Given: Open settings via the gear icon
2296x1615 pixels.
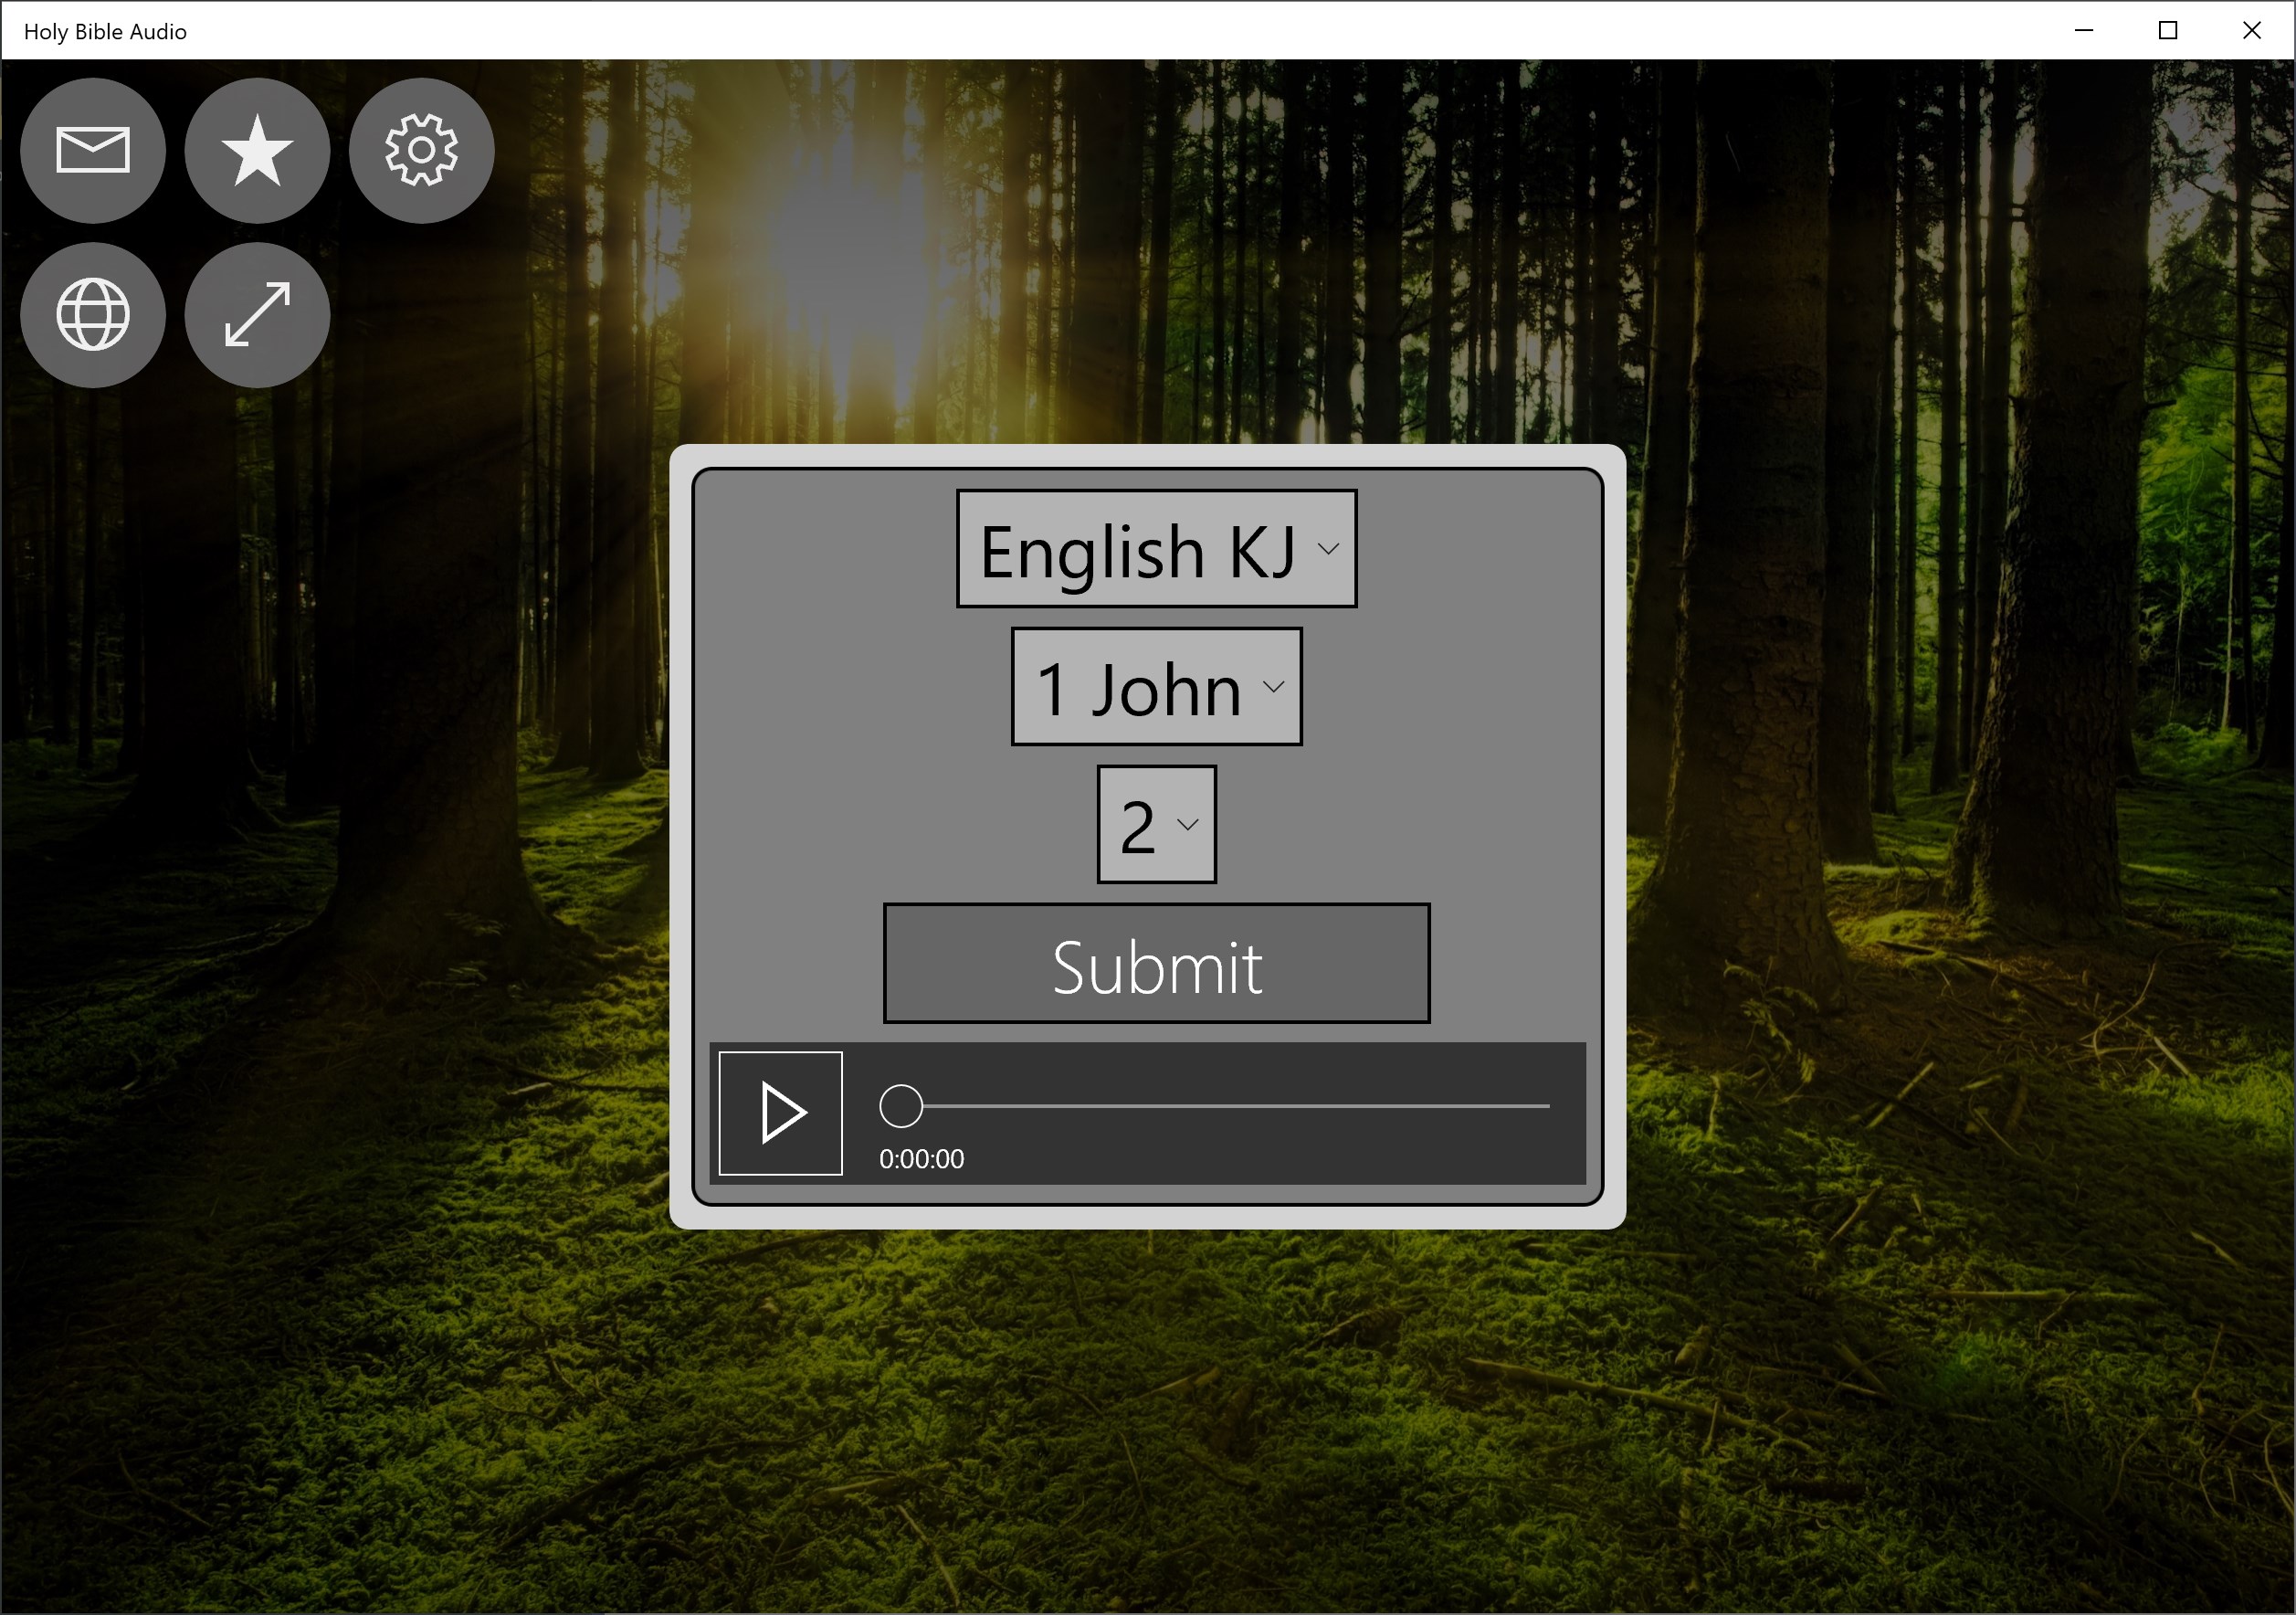Looking at the screenshot, I should click(x=421, y=151).
